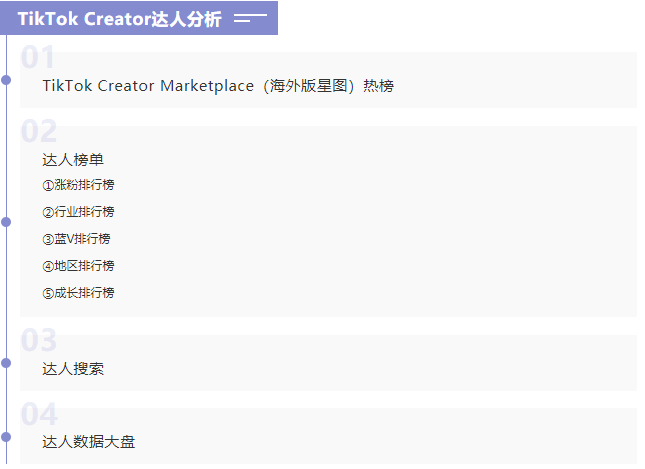The height and width of the screenshot is (469, 645).
Task: Select the 01 section number
Action: tap(38, 58)
